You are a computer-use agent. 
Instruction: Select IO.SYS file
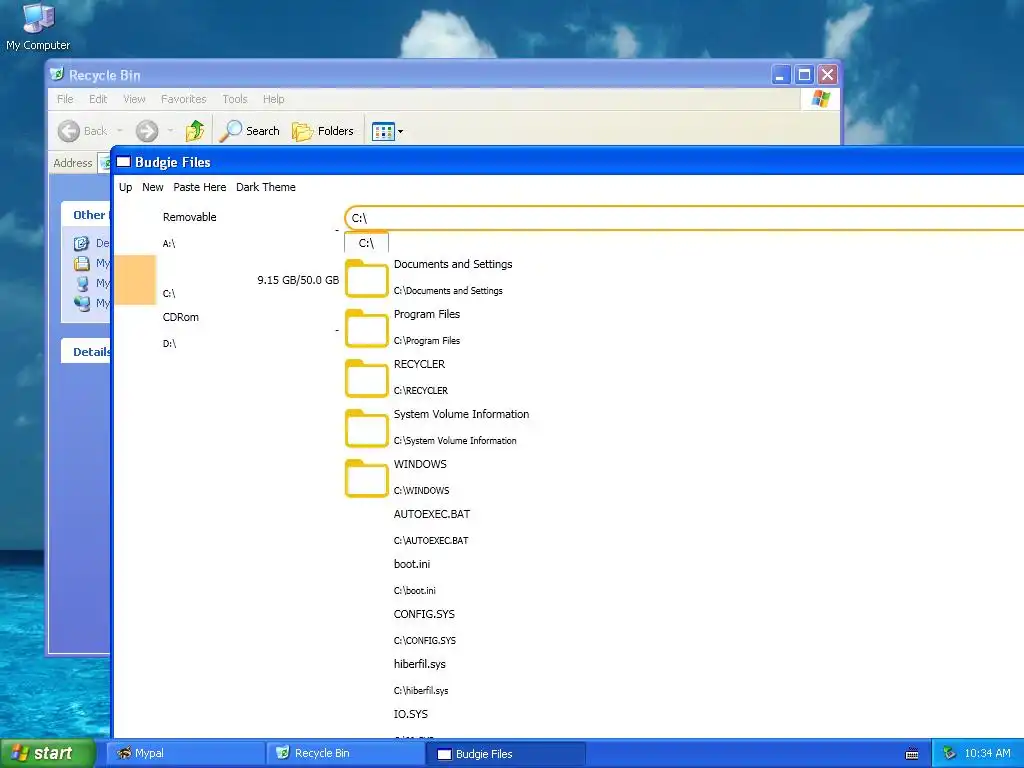point(411,714)
